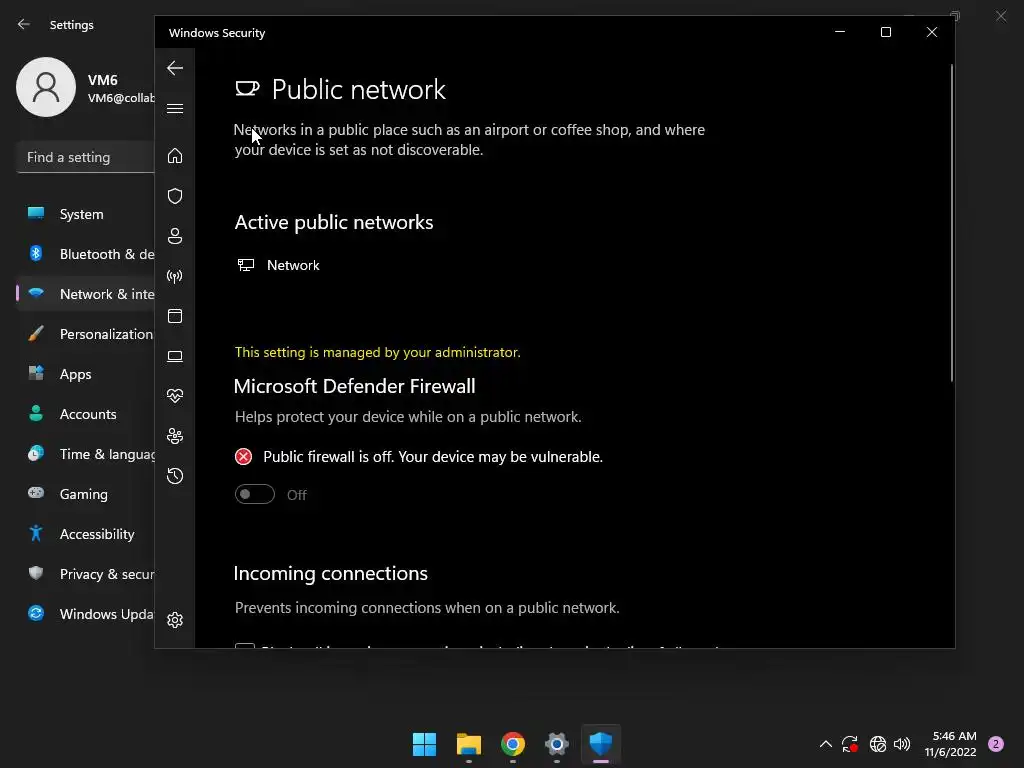Click the Settings window back arrow
Screen dimensions: 1024x768
[24, 24]
